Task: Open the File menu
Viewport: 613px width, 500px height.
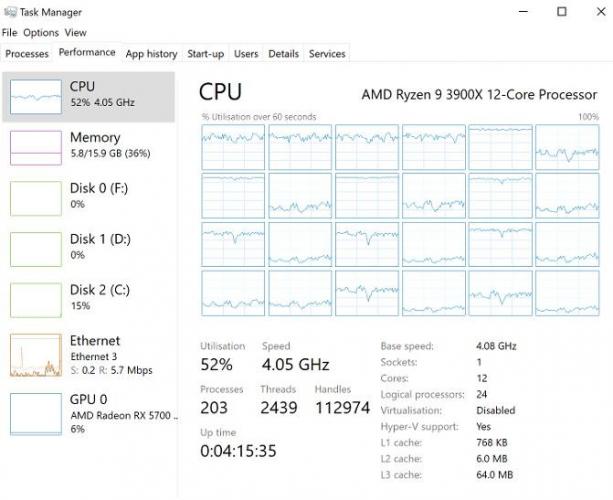Action: tap(10, 33)
